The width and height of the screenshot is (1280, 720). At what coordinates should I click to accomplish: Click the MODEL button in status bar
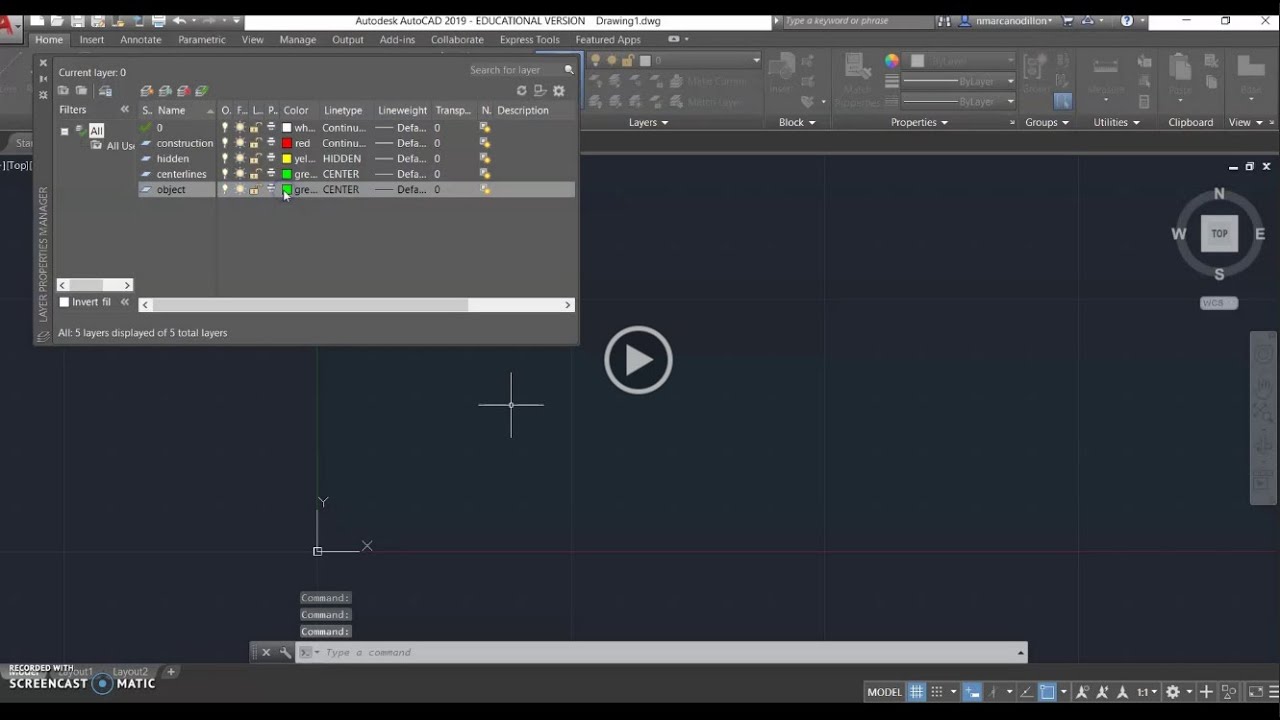click(x=884, y=692)
